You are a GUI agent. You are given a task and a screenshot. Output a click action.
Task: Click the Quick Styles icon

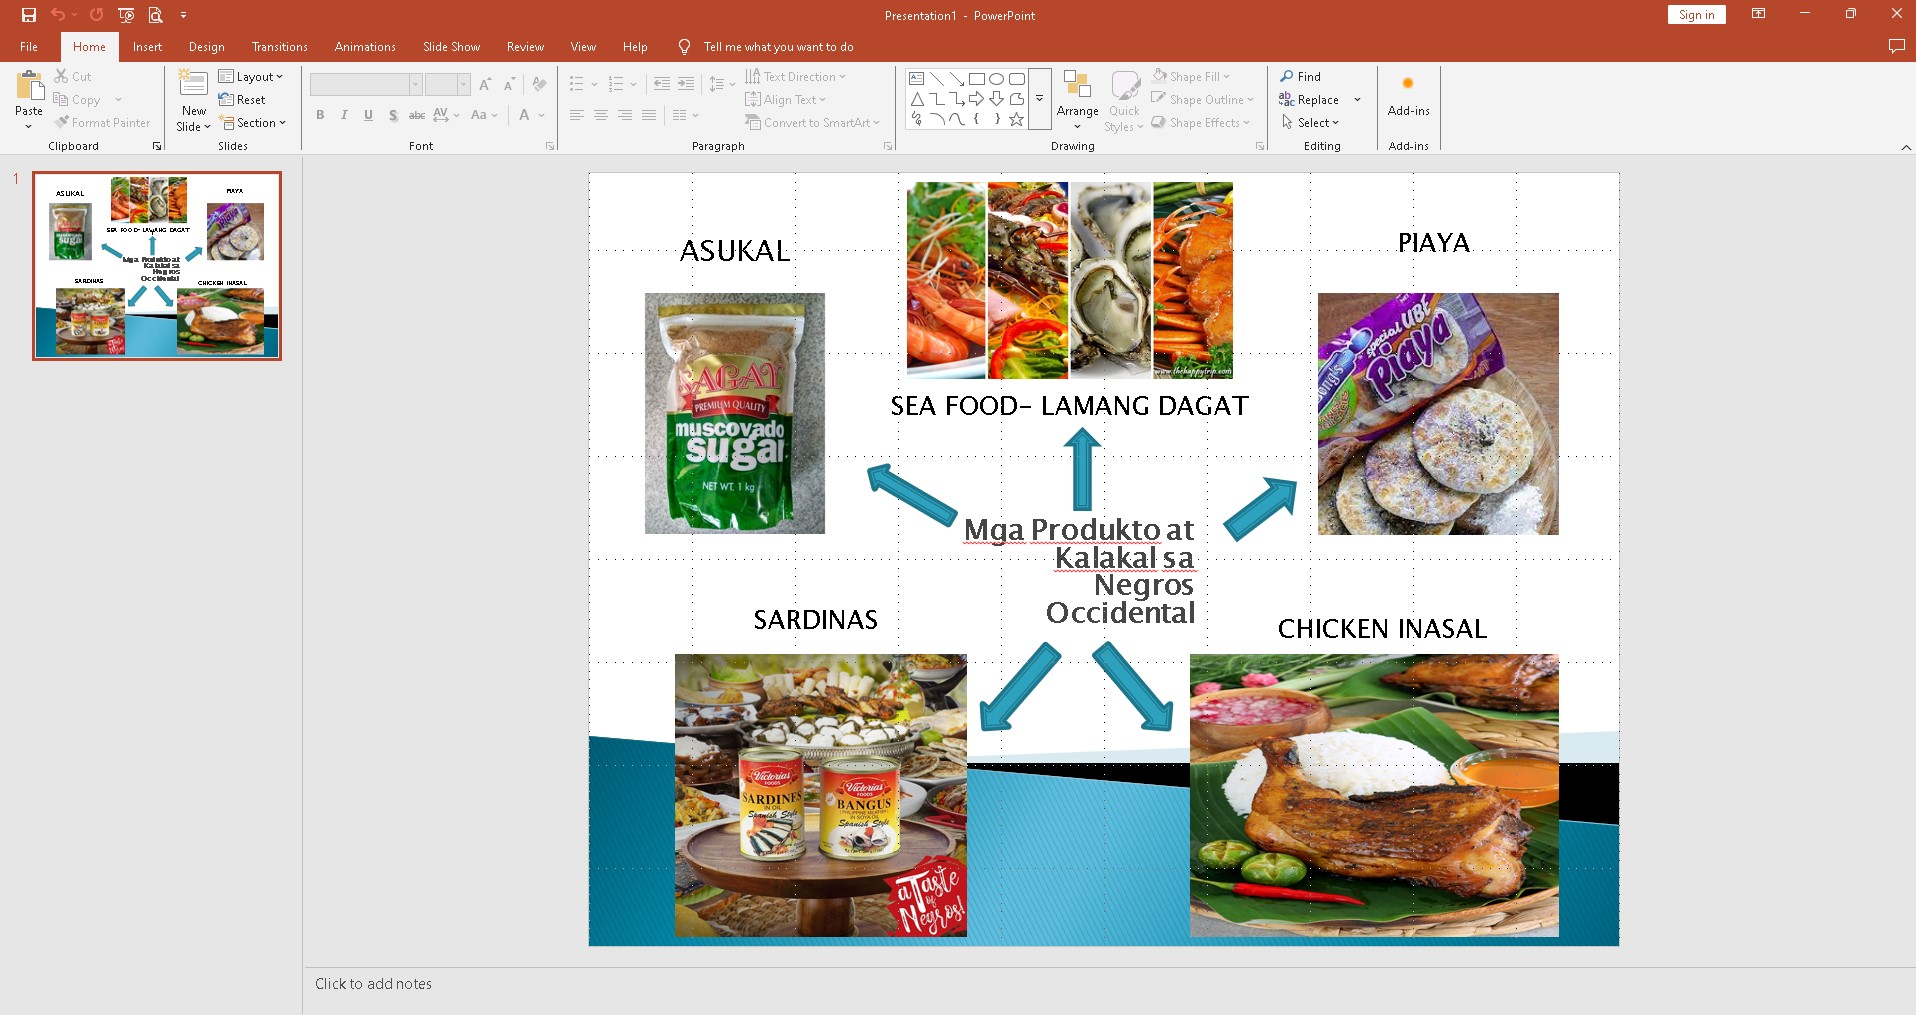pos(1125,84)
